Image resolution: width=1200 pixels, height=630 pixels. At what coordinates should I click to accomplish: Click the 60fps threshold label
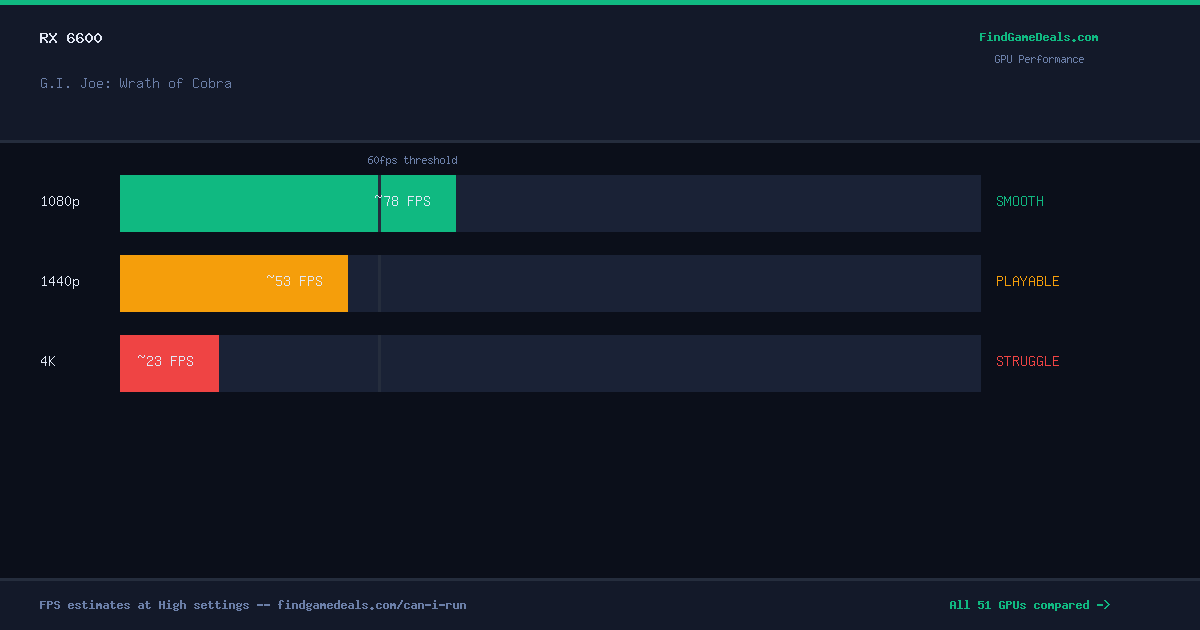(x=412, y=160)
